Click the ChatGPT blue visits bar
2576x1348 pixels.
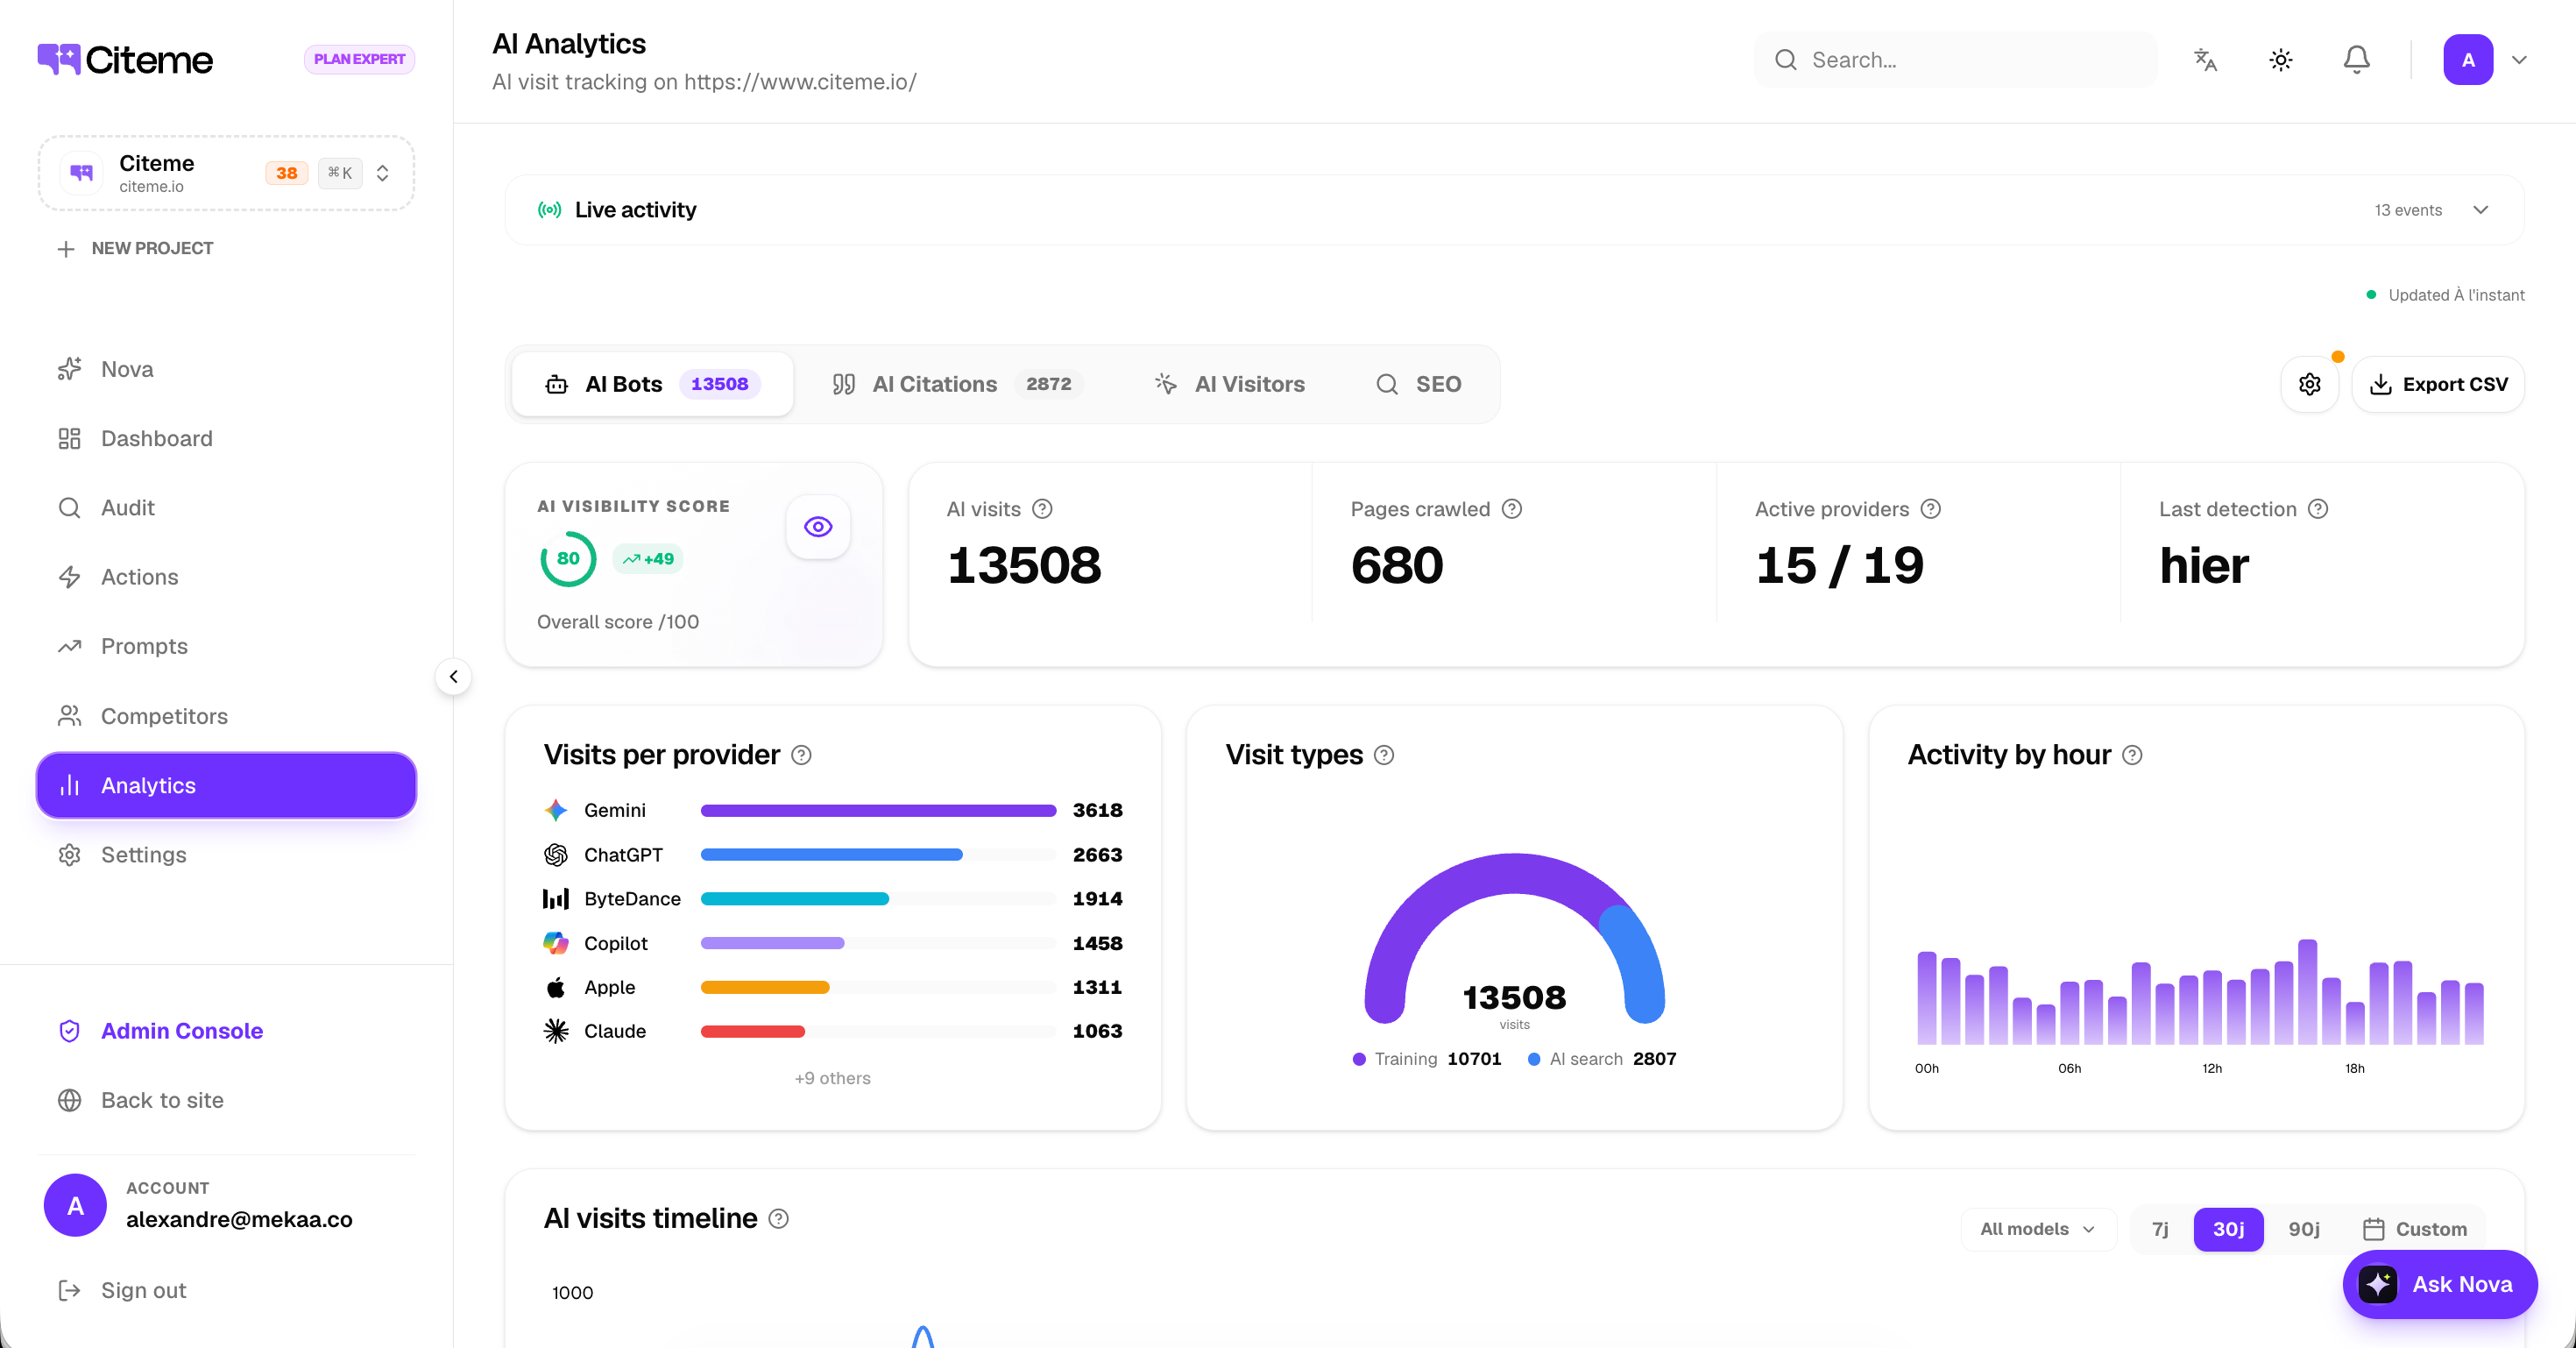pyautogui.click(x=831, y=855)
